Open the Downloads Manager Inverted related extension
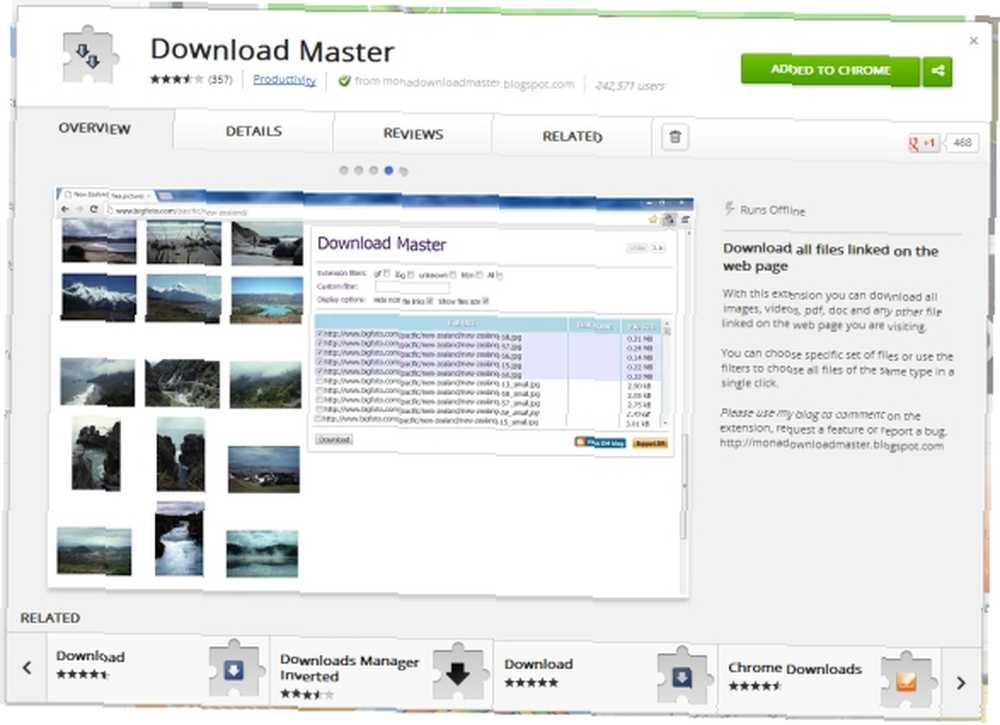The image size is (1000, 725). click(381, 673)
